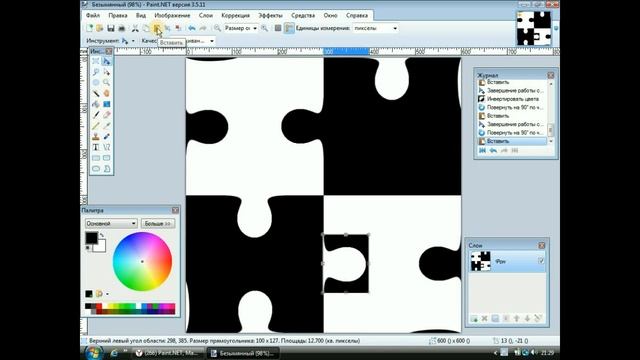Click the New image toolbar icon
The width and height of the screenshot is (640, 360).
[x=89, y=28]
